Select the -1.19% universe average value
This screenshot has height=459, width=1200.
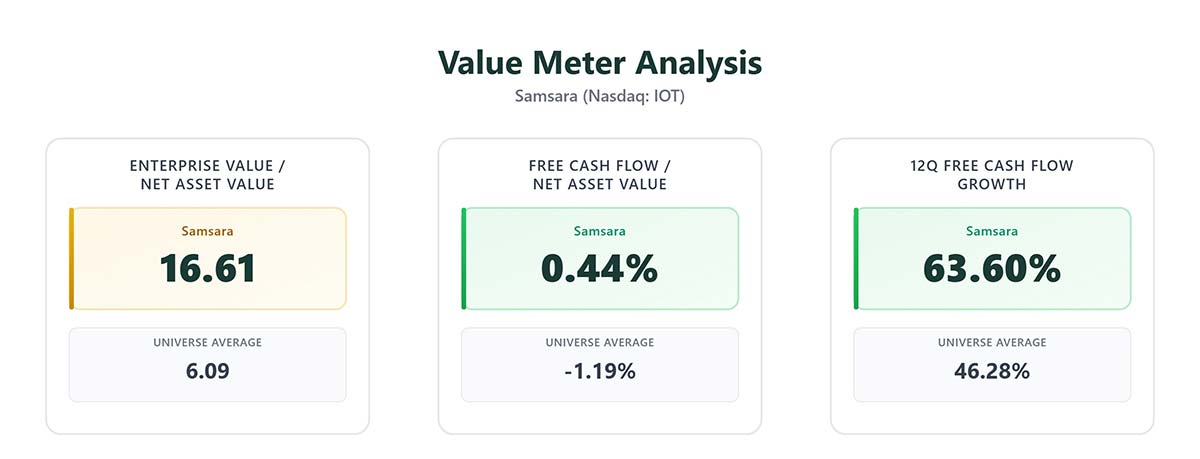tap(600, 372)
